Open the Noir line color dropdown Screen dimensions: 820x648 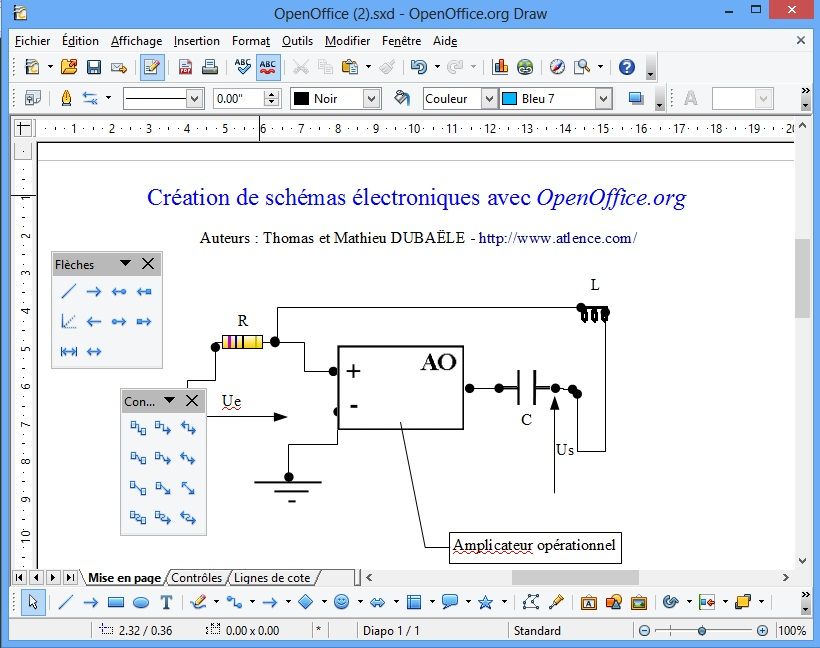(x=371, y=98)
